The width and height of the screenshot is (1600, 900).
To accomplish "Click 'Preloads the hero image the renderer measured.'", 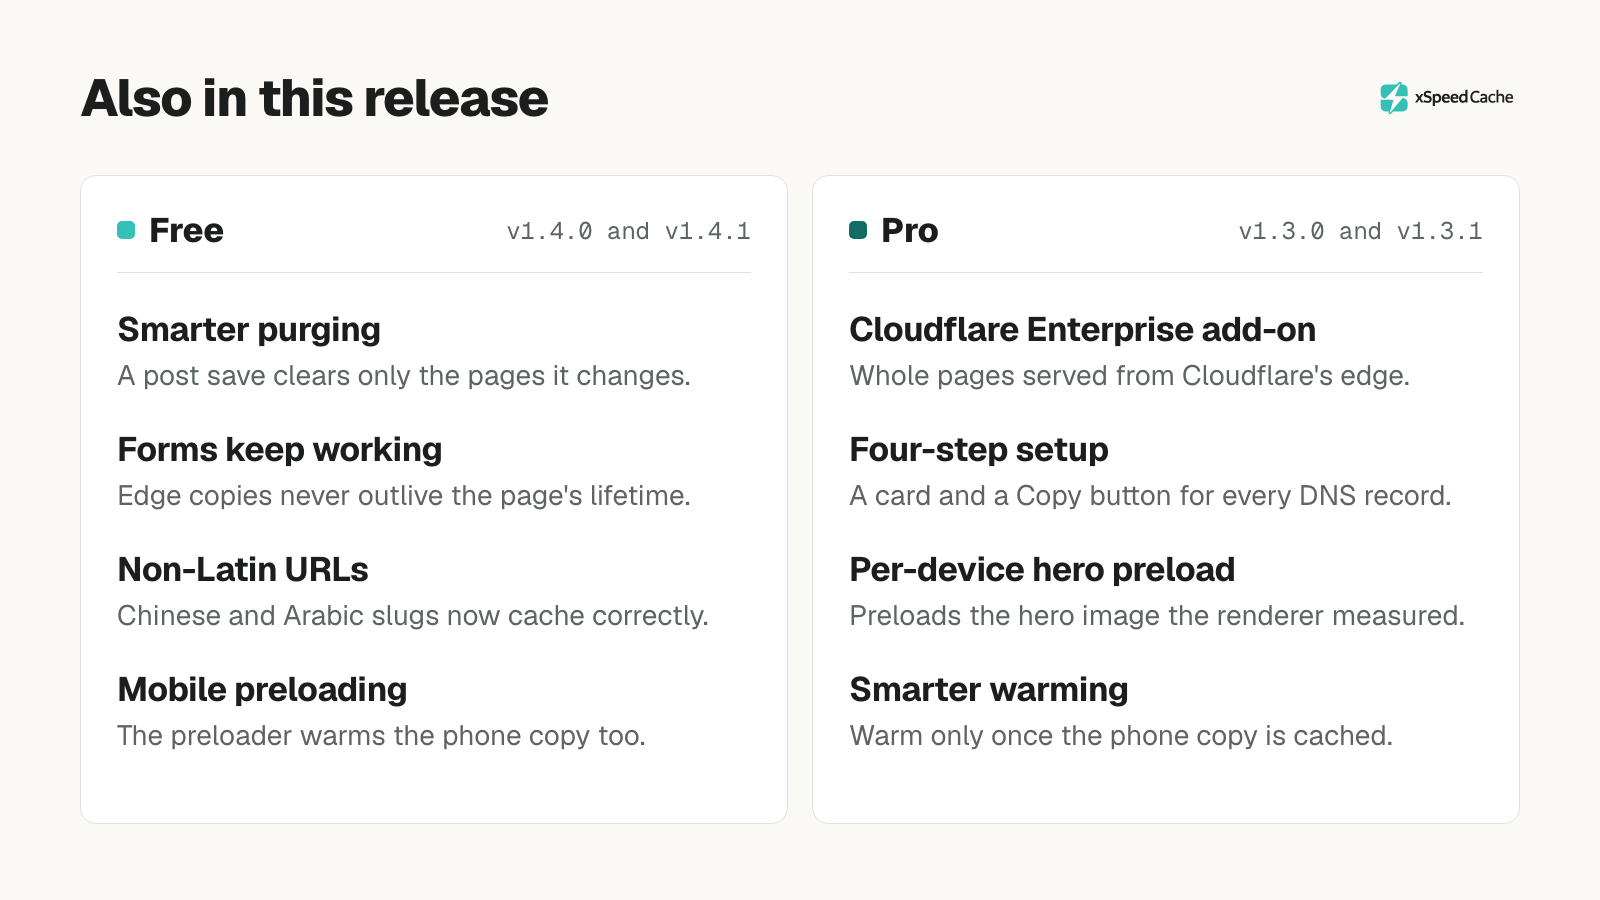I will click(1157, 616).
